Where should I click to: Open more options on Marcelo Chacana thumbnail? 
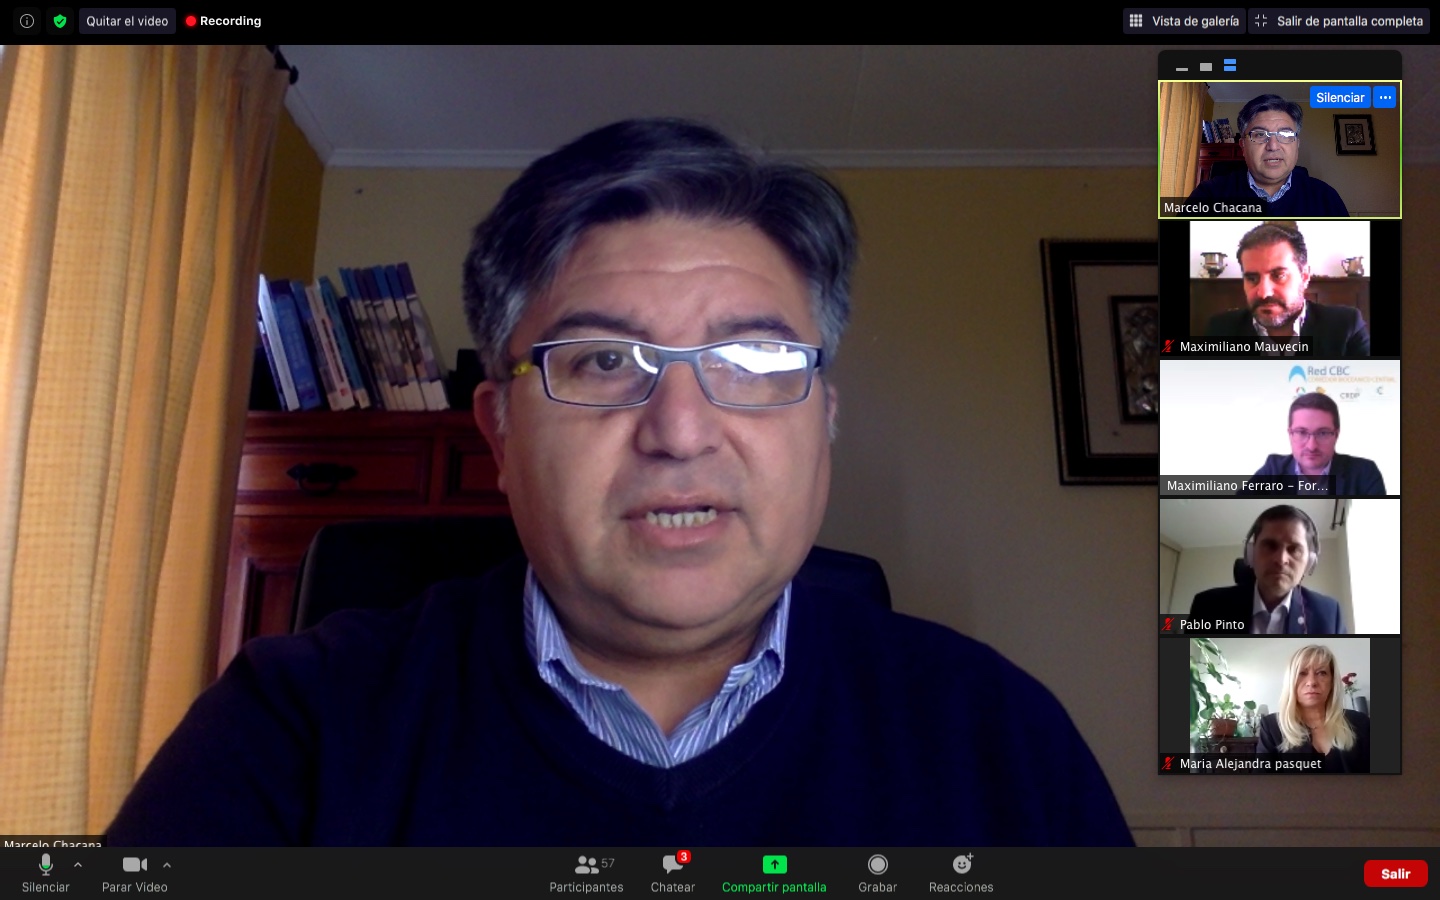tap(1385, 97)
